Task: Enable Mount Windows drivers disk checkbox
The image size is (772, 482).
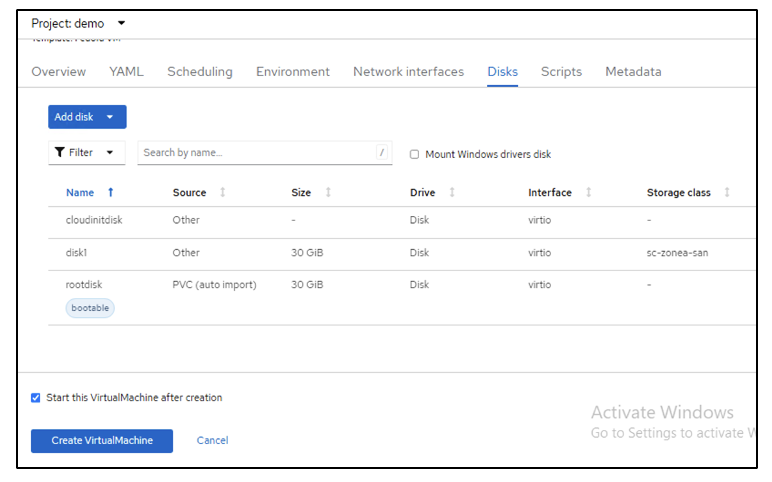Action: pos(415,154)
